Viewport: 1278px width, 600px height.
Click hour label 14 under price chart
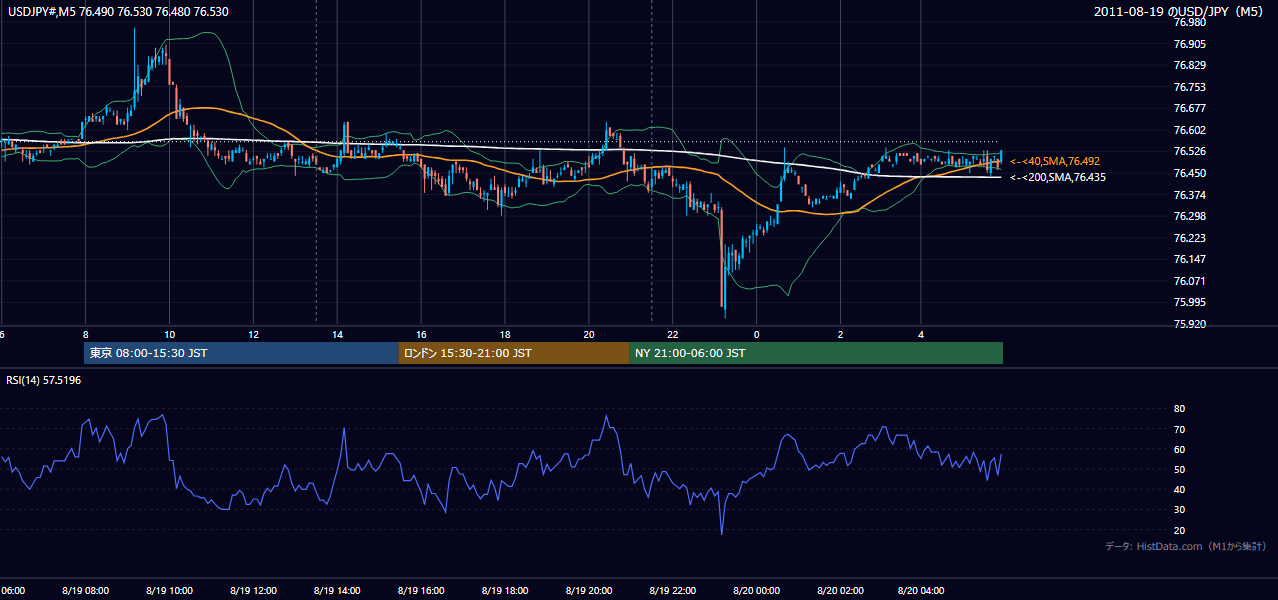pos(338,334)
